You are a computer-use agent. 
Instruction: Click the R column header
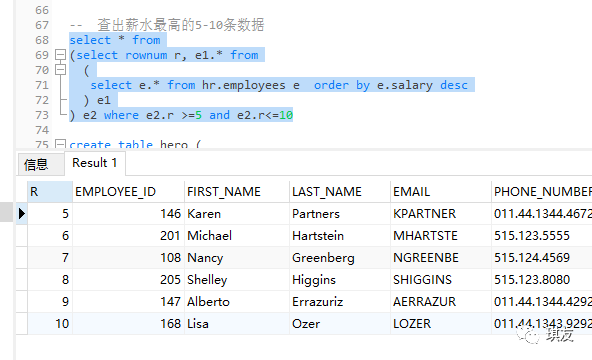pyautogui.click(x=50, y=192)
